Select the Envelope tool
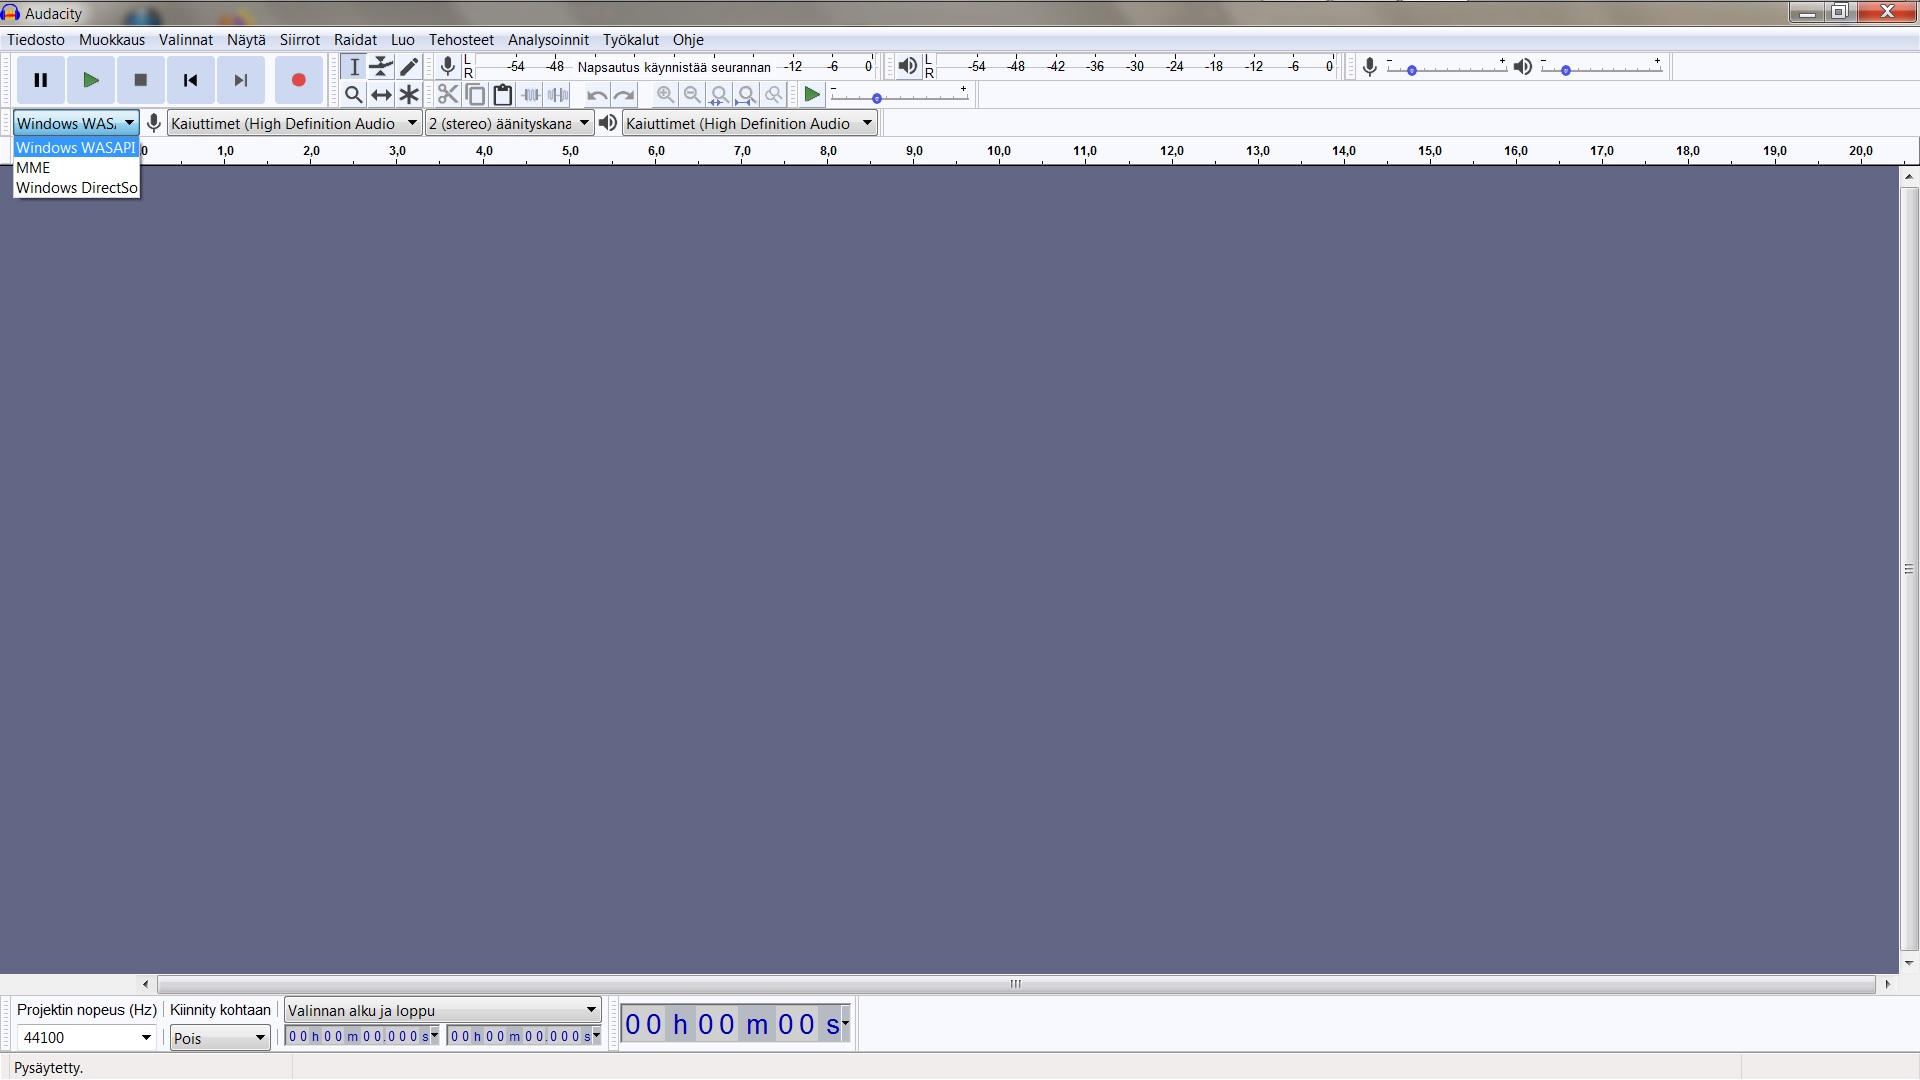 click(381, 67)
